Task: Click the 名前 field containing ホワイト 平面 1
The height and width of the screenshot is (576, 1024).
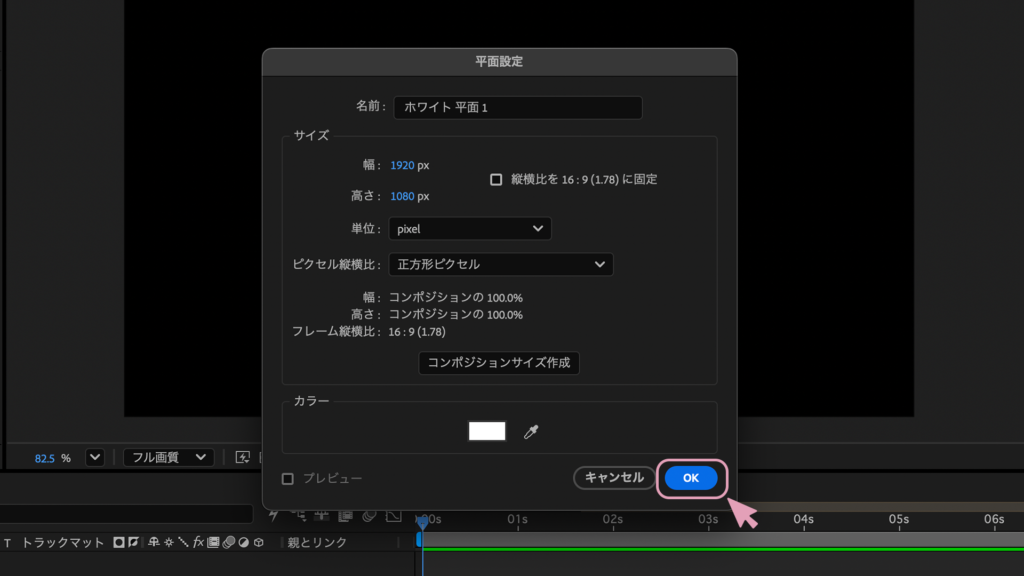Action: pyautogui.click(x=517, y=107)
